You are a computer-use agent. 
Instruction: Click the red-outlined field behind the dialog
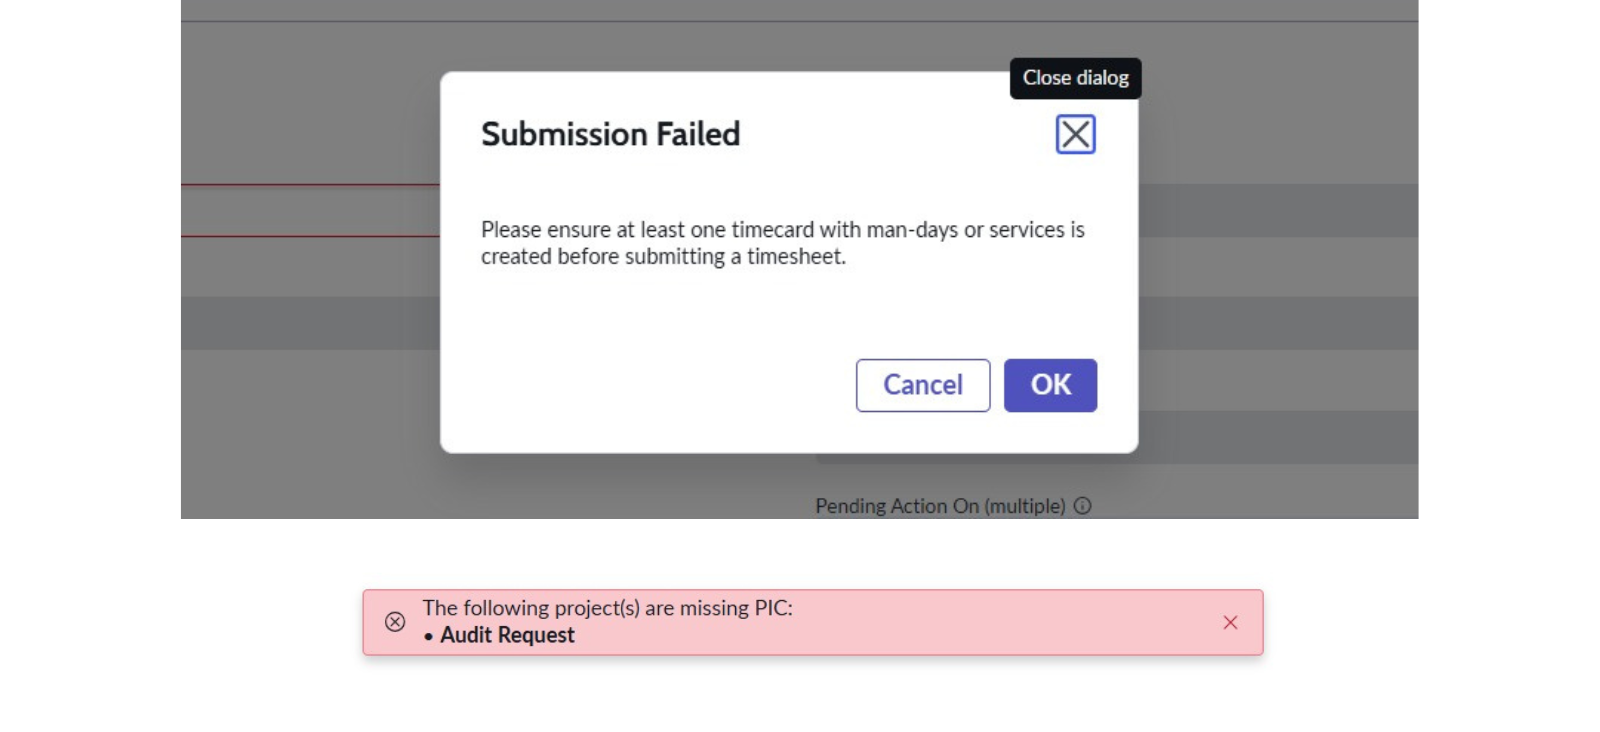310,210
